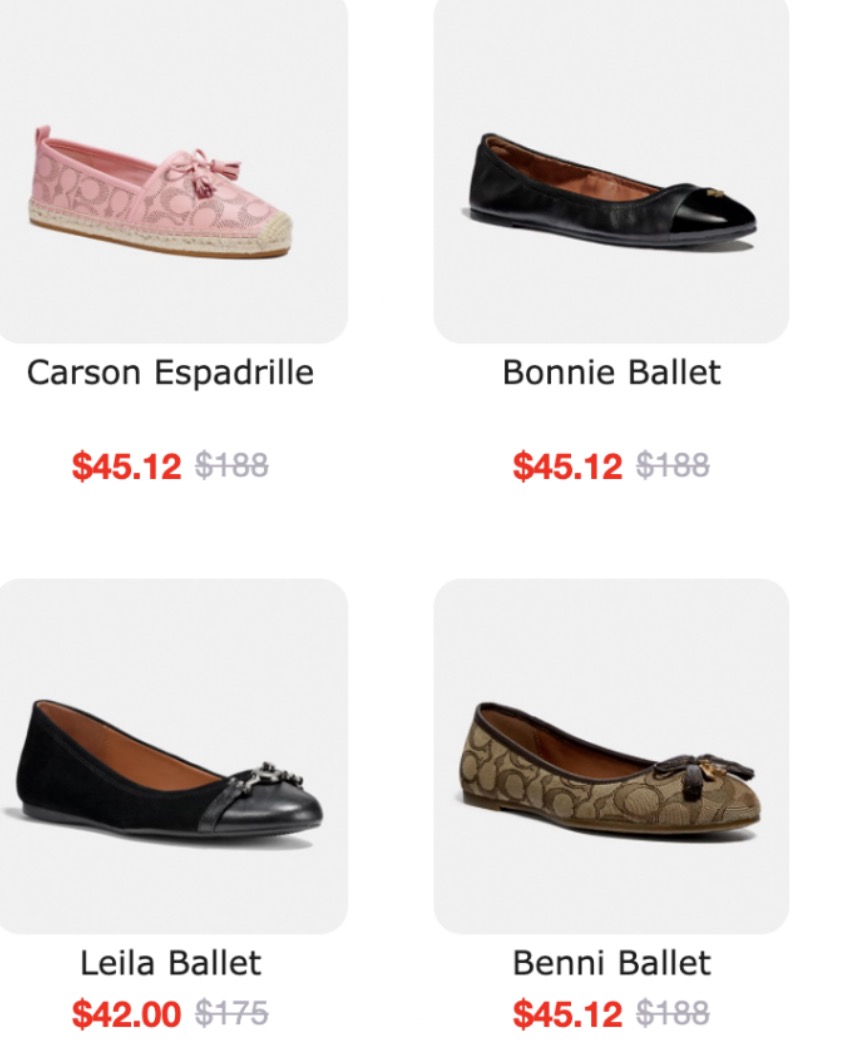Screen dimensions: 864x1060
Task: Open the black Bonnie Ballet shoe image
Action: tap(611, 190)
